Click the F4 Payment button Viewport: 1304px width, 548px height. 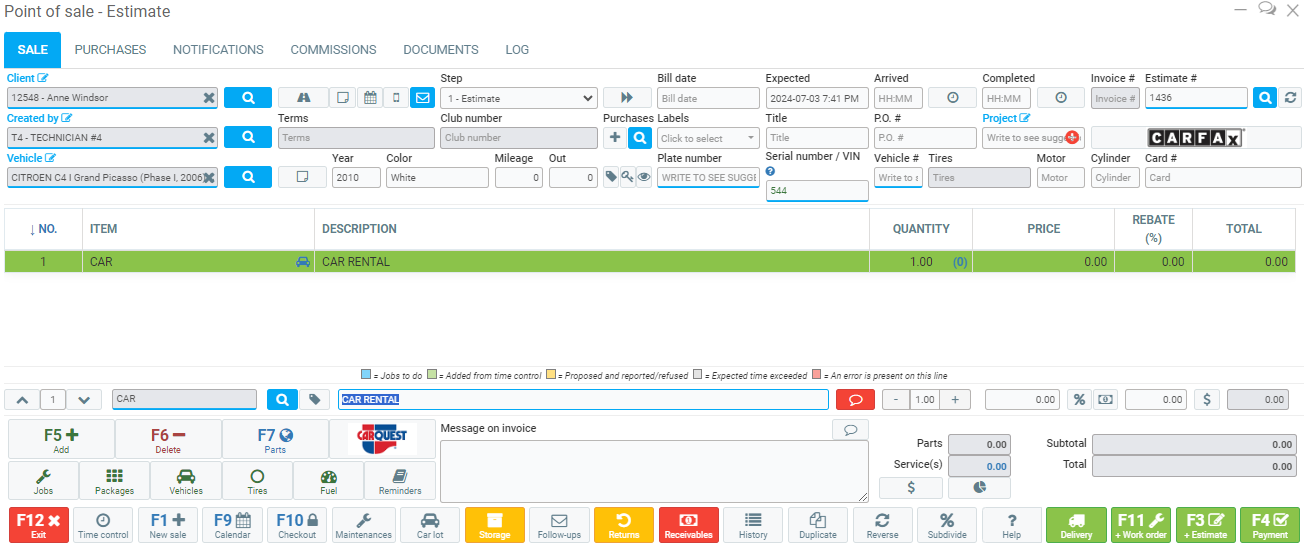(1269, 525)
